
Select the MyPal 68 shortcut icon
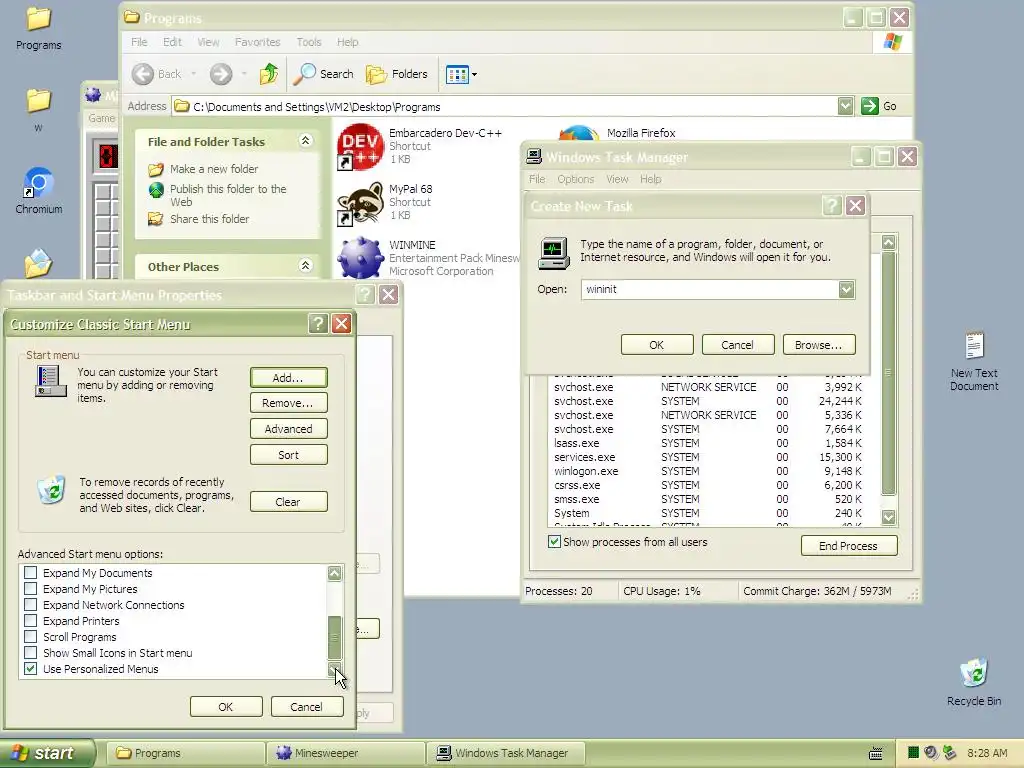click(x=359, y=203)
